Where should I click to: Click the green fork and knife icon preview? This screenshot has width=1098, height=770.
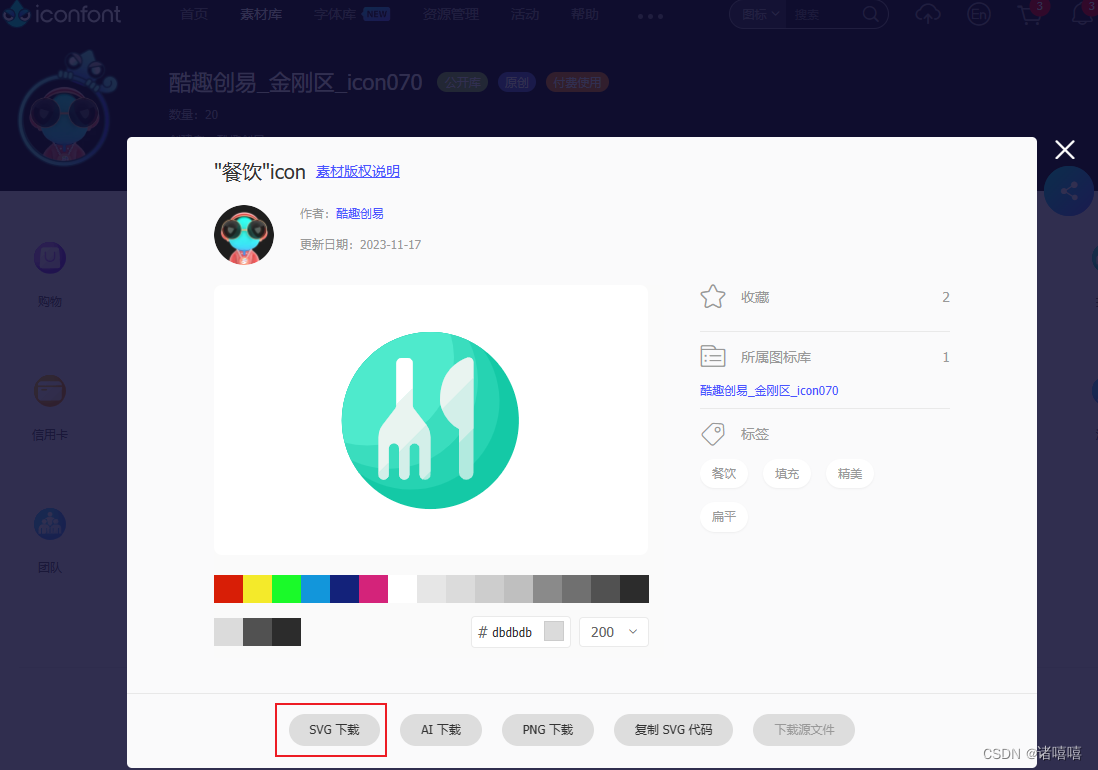coord(430,420)
